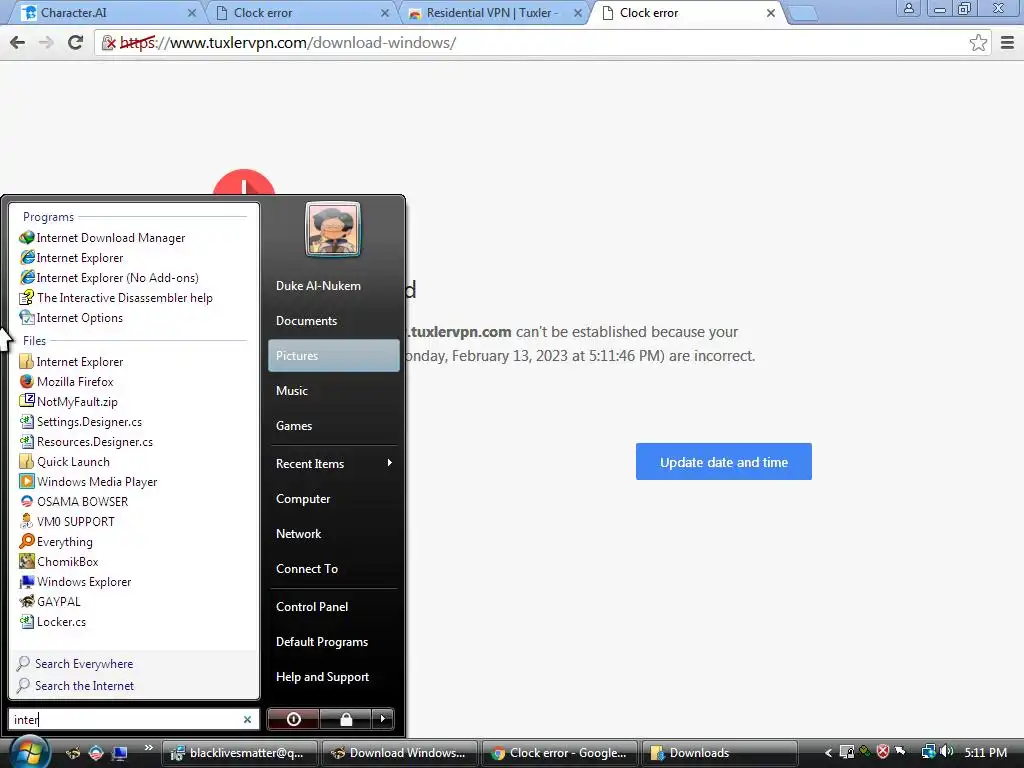Reload the current page

pos(76,42)
